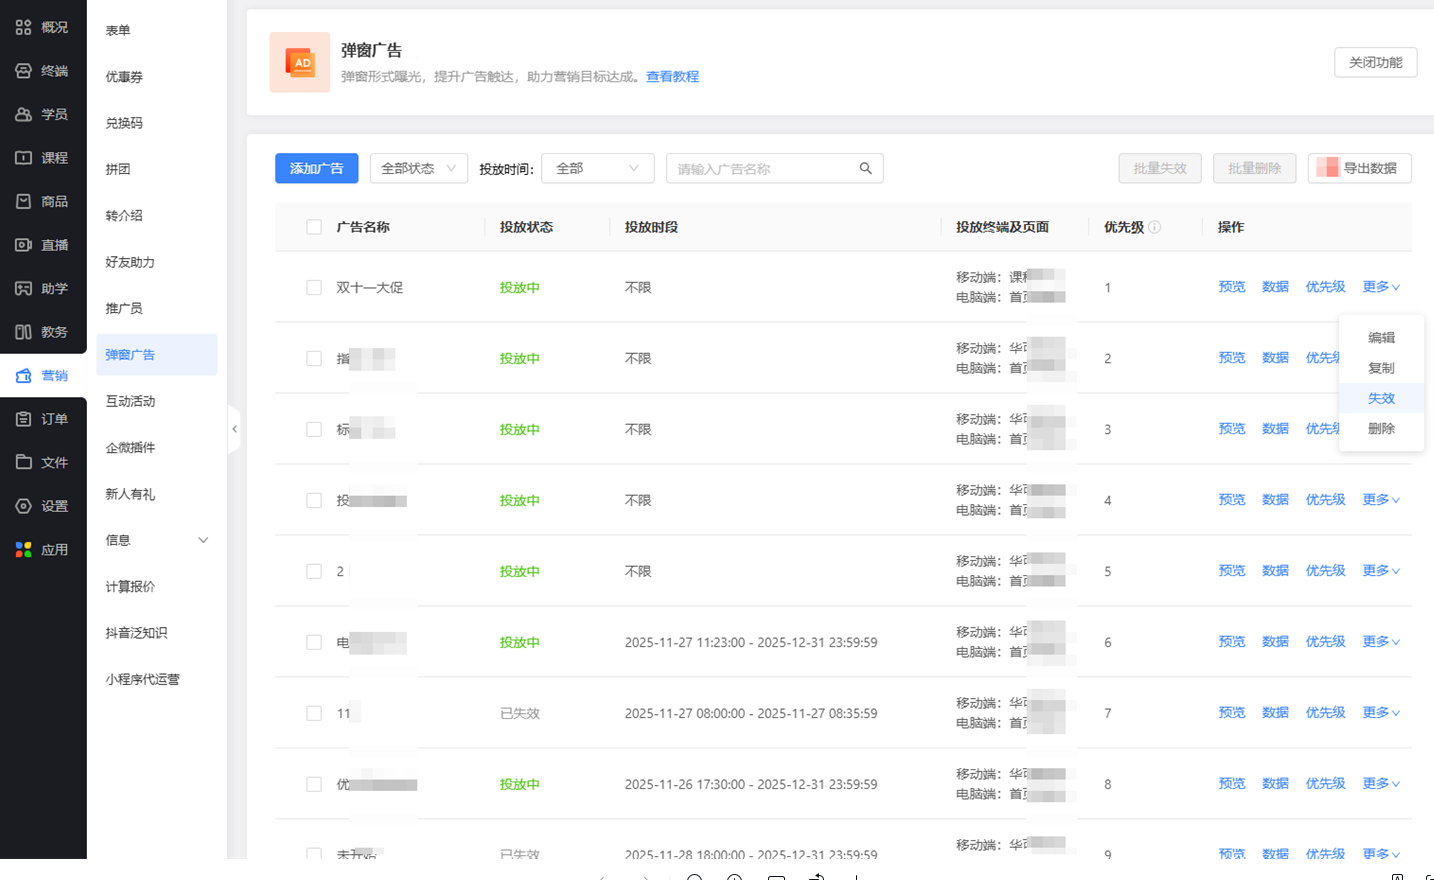This screenshot has width=1434, height=880.
Task: Open the 设置 settings gear icon
Action: 23,506
